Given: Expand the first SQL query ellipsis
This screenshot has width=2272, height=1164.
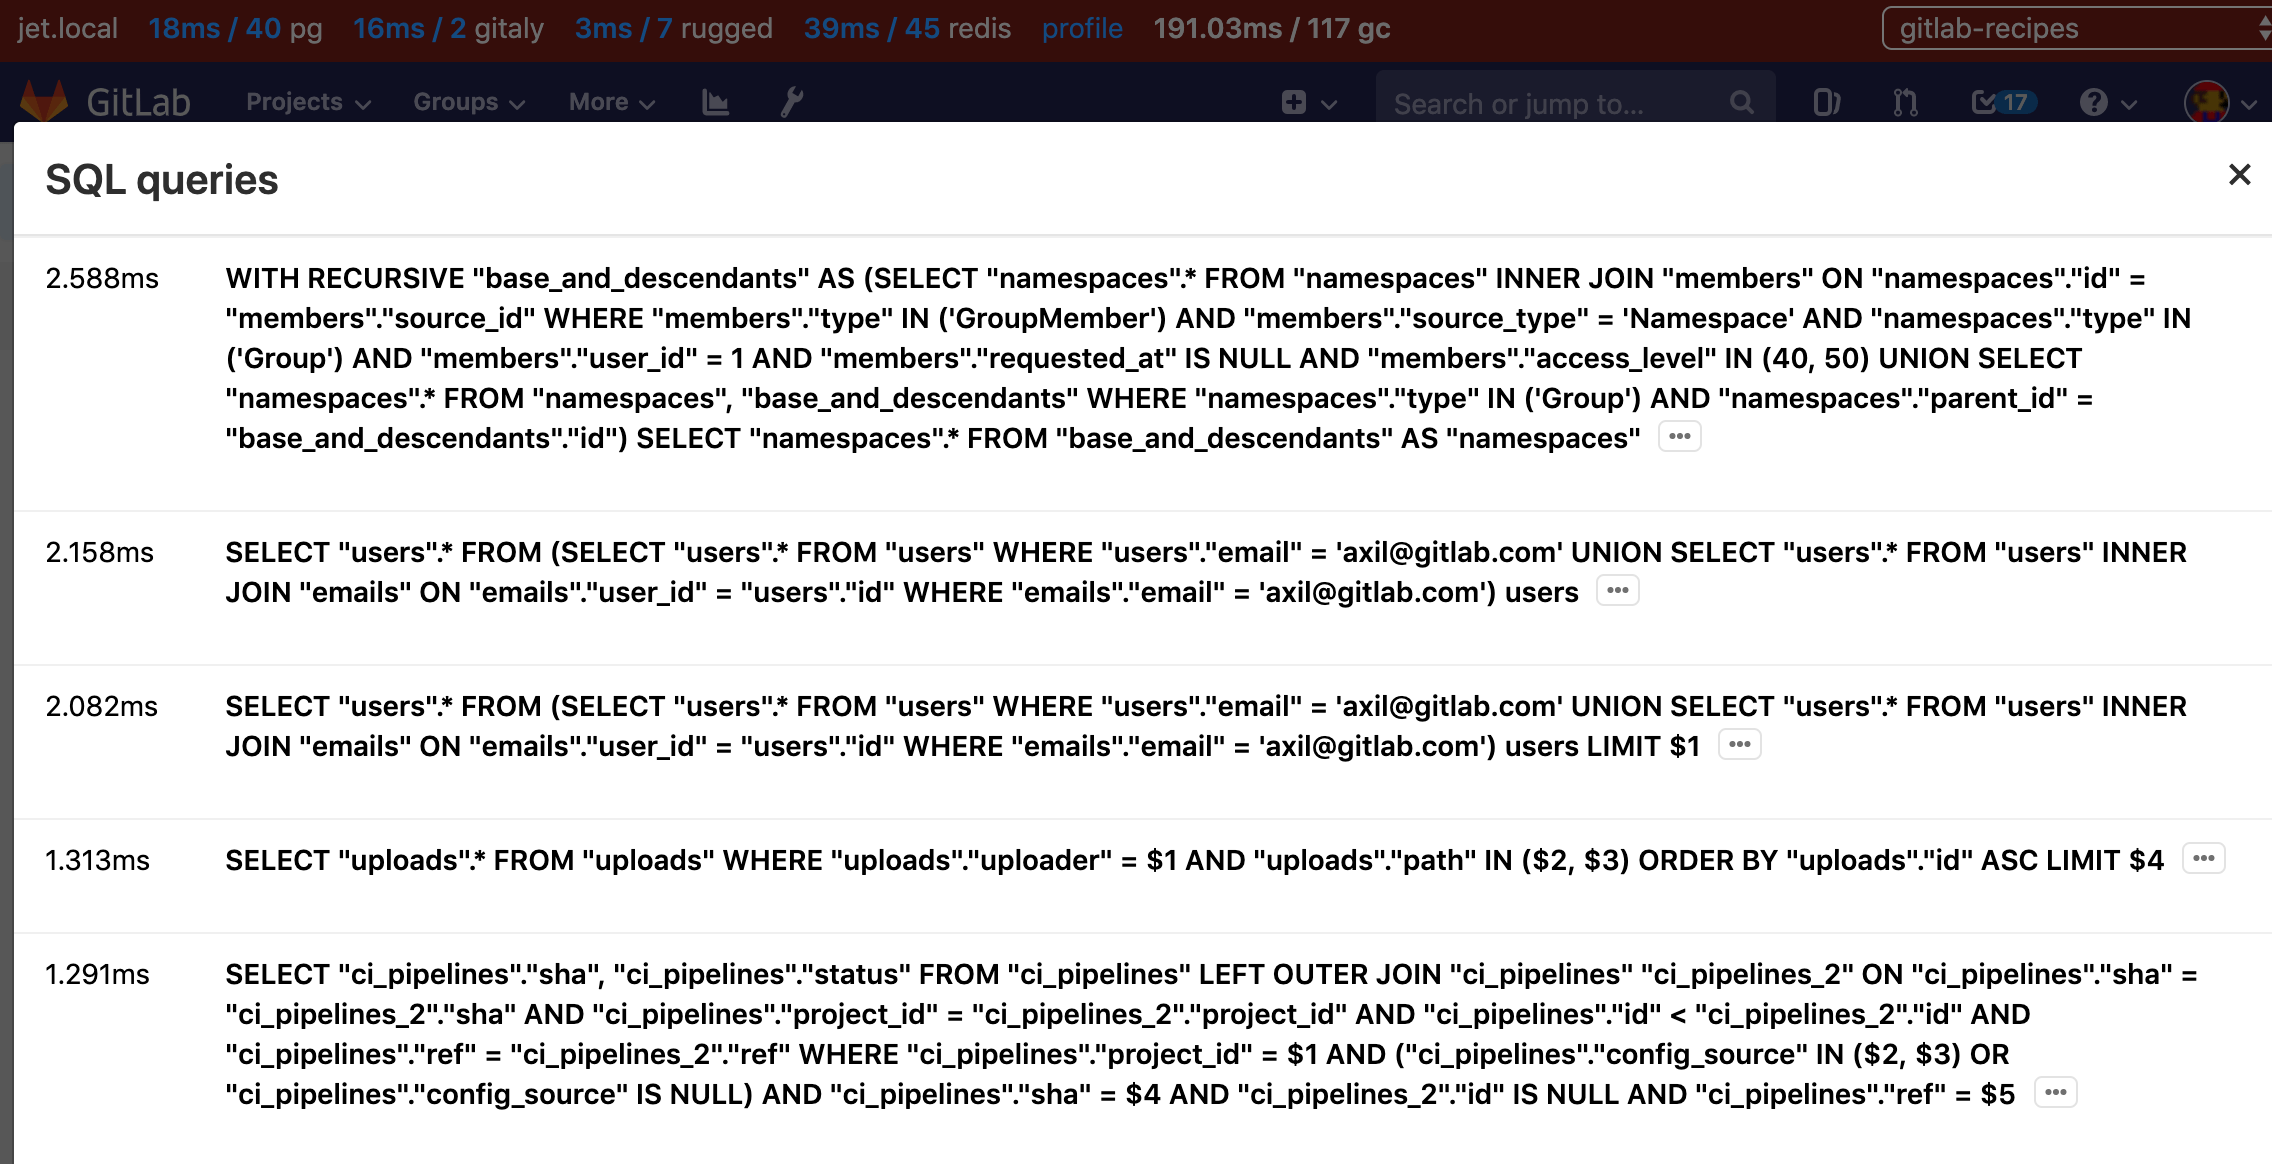Looking at the screenshot, I should pyautogui.click(x=1678, y=436).
